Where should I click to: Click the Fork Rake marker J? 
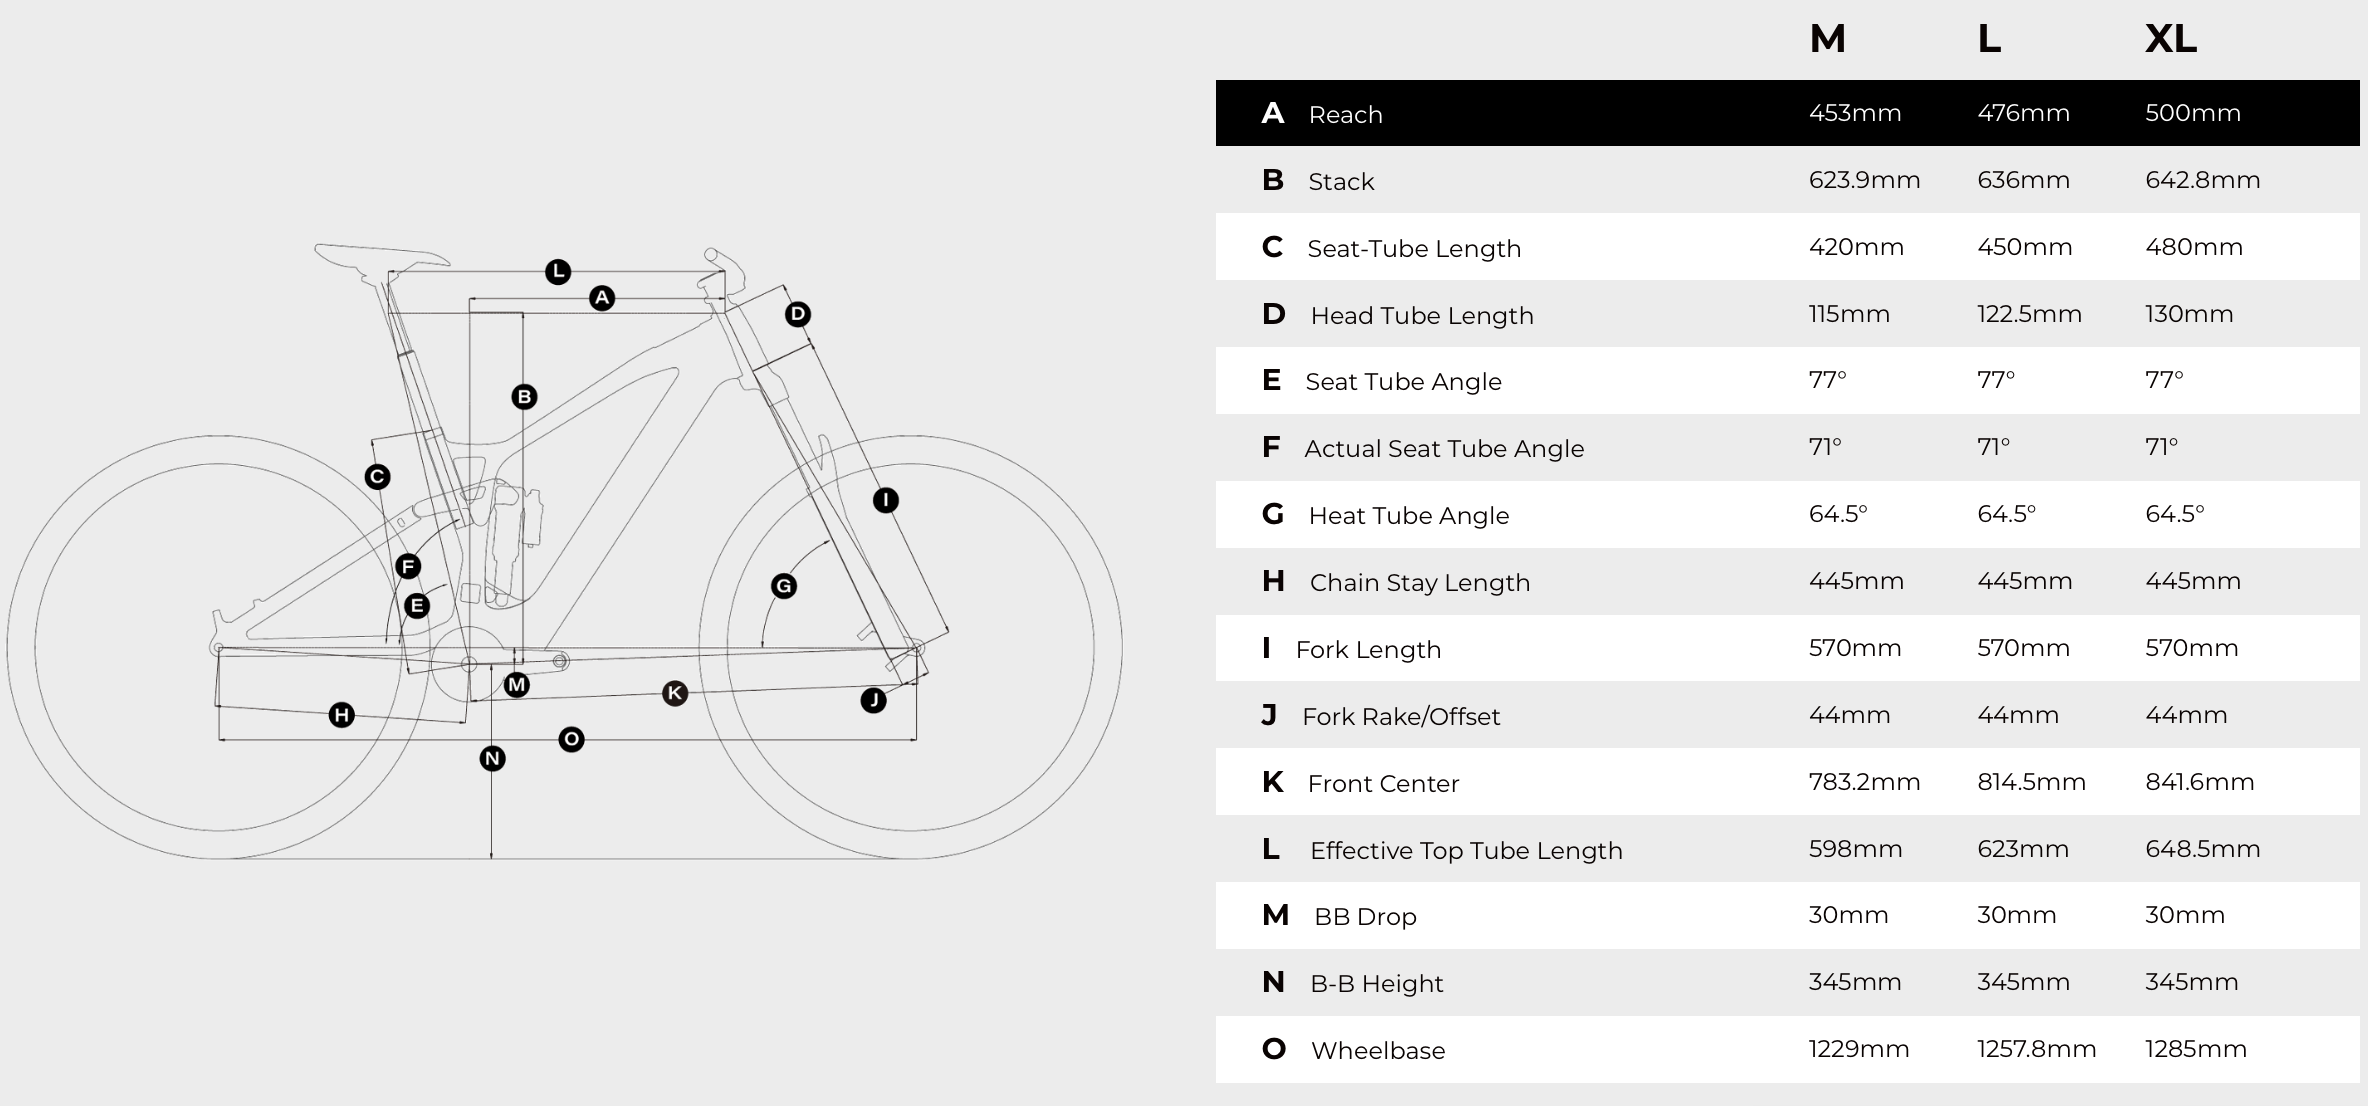[x=874, y=700]
